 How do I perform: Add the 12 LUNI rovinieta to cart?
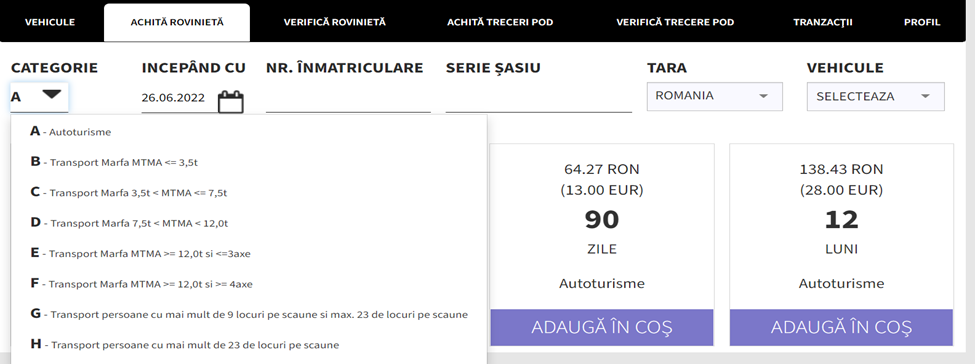(x=841, y=327)
